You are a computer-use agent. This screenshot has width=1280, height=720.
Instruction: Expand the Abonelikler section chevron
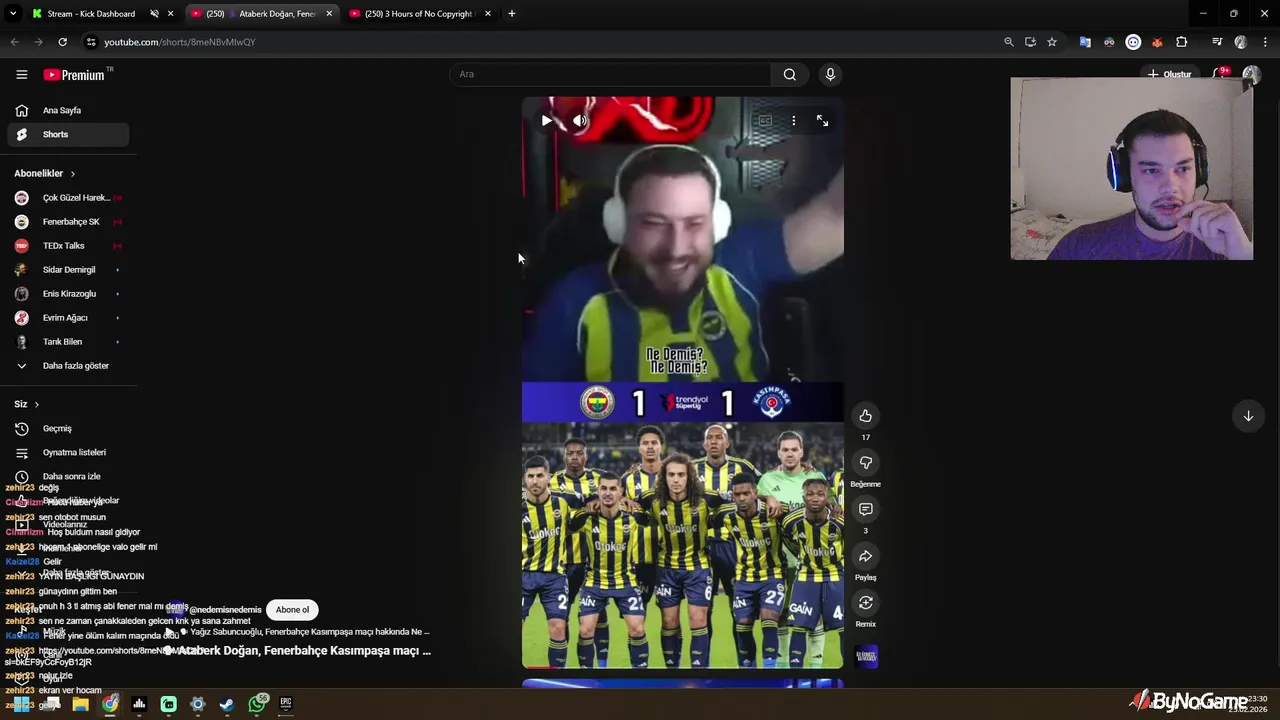click(72, 174)
